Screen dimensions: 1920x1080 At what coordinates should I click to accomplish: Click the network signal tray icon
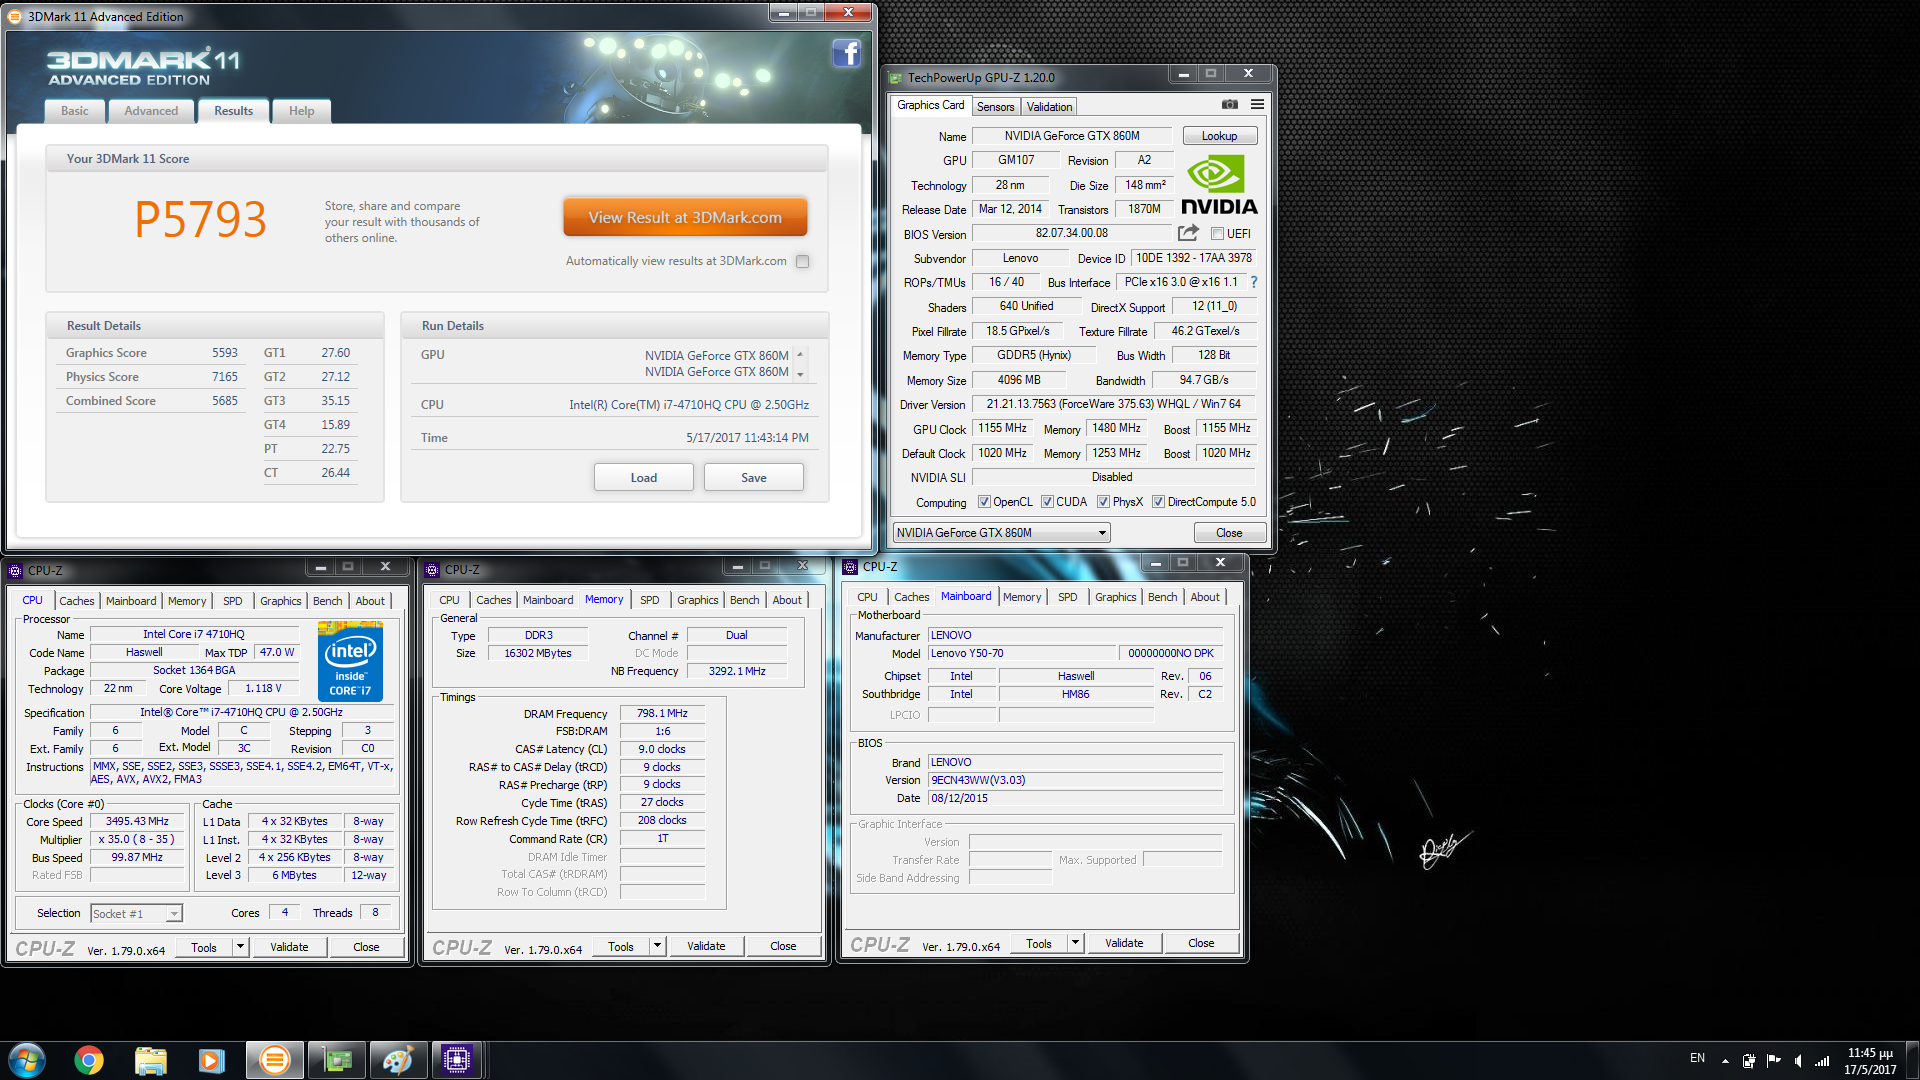tap(1822, 1060)
